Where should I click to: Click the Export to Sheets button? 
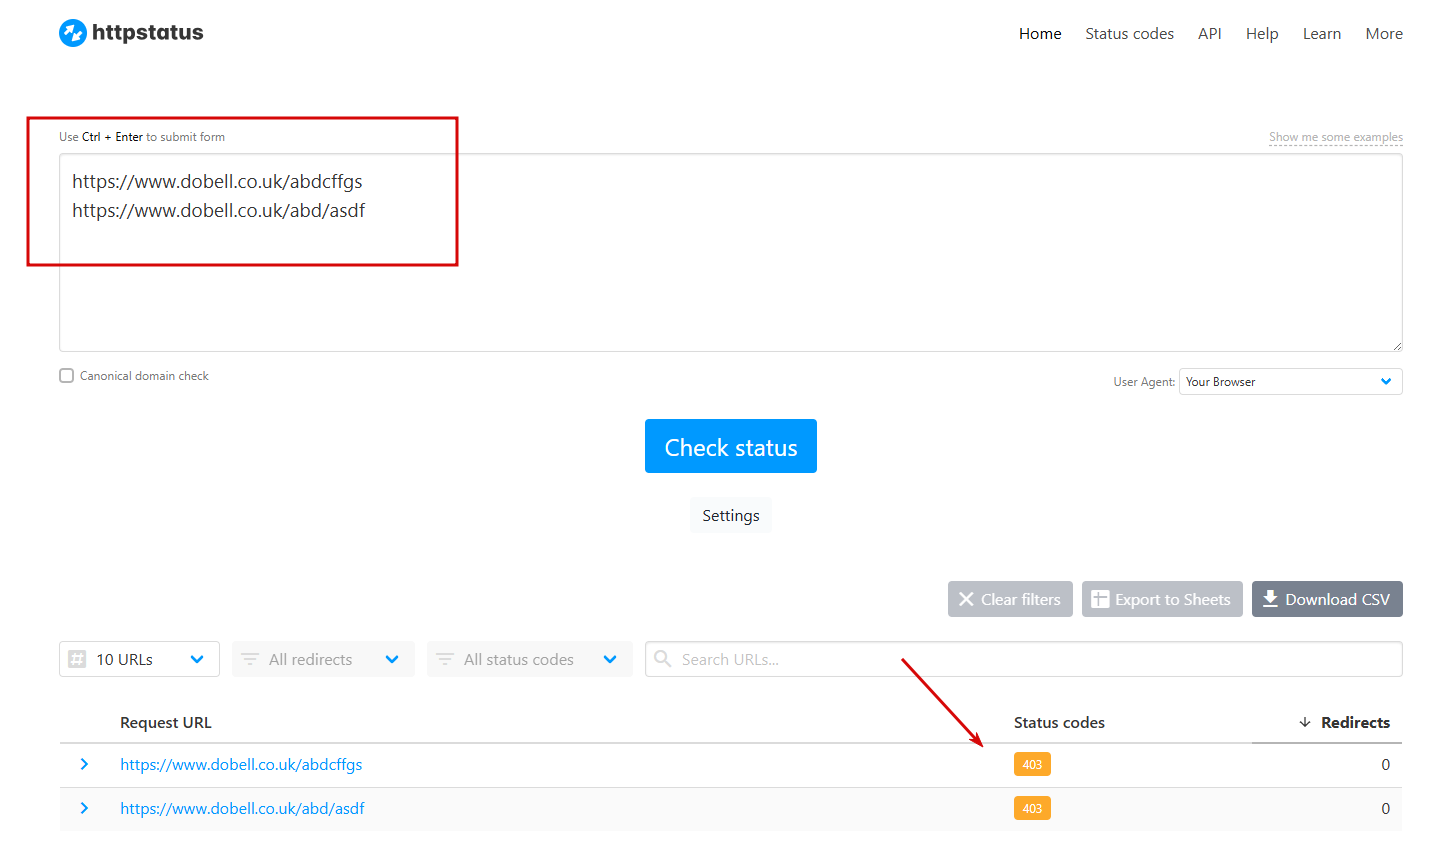point(1162,599)
